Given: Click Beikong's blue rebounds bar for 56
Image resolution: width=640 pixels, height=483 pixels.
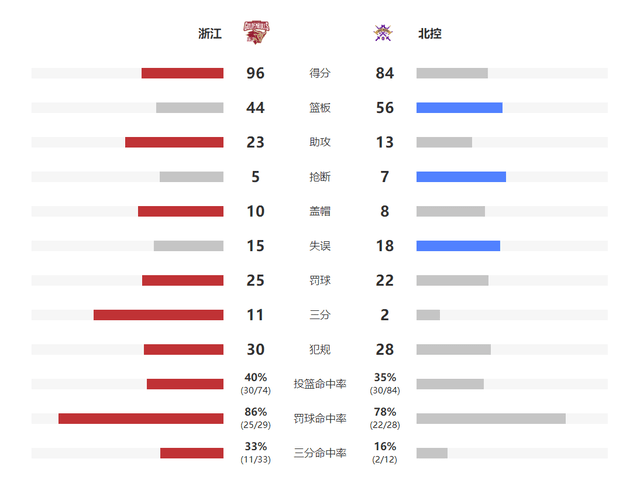Looking at the screenshot, I should pos(459,108).
